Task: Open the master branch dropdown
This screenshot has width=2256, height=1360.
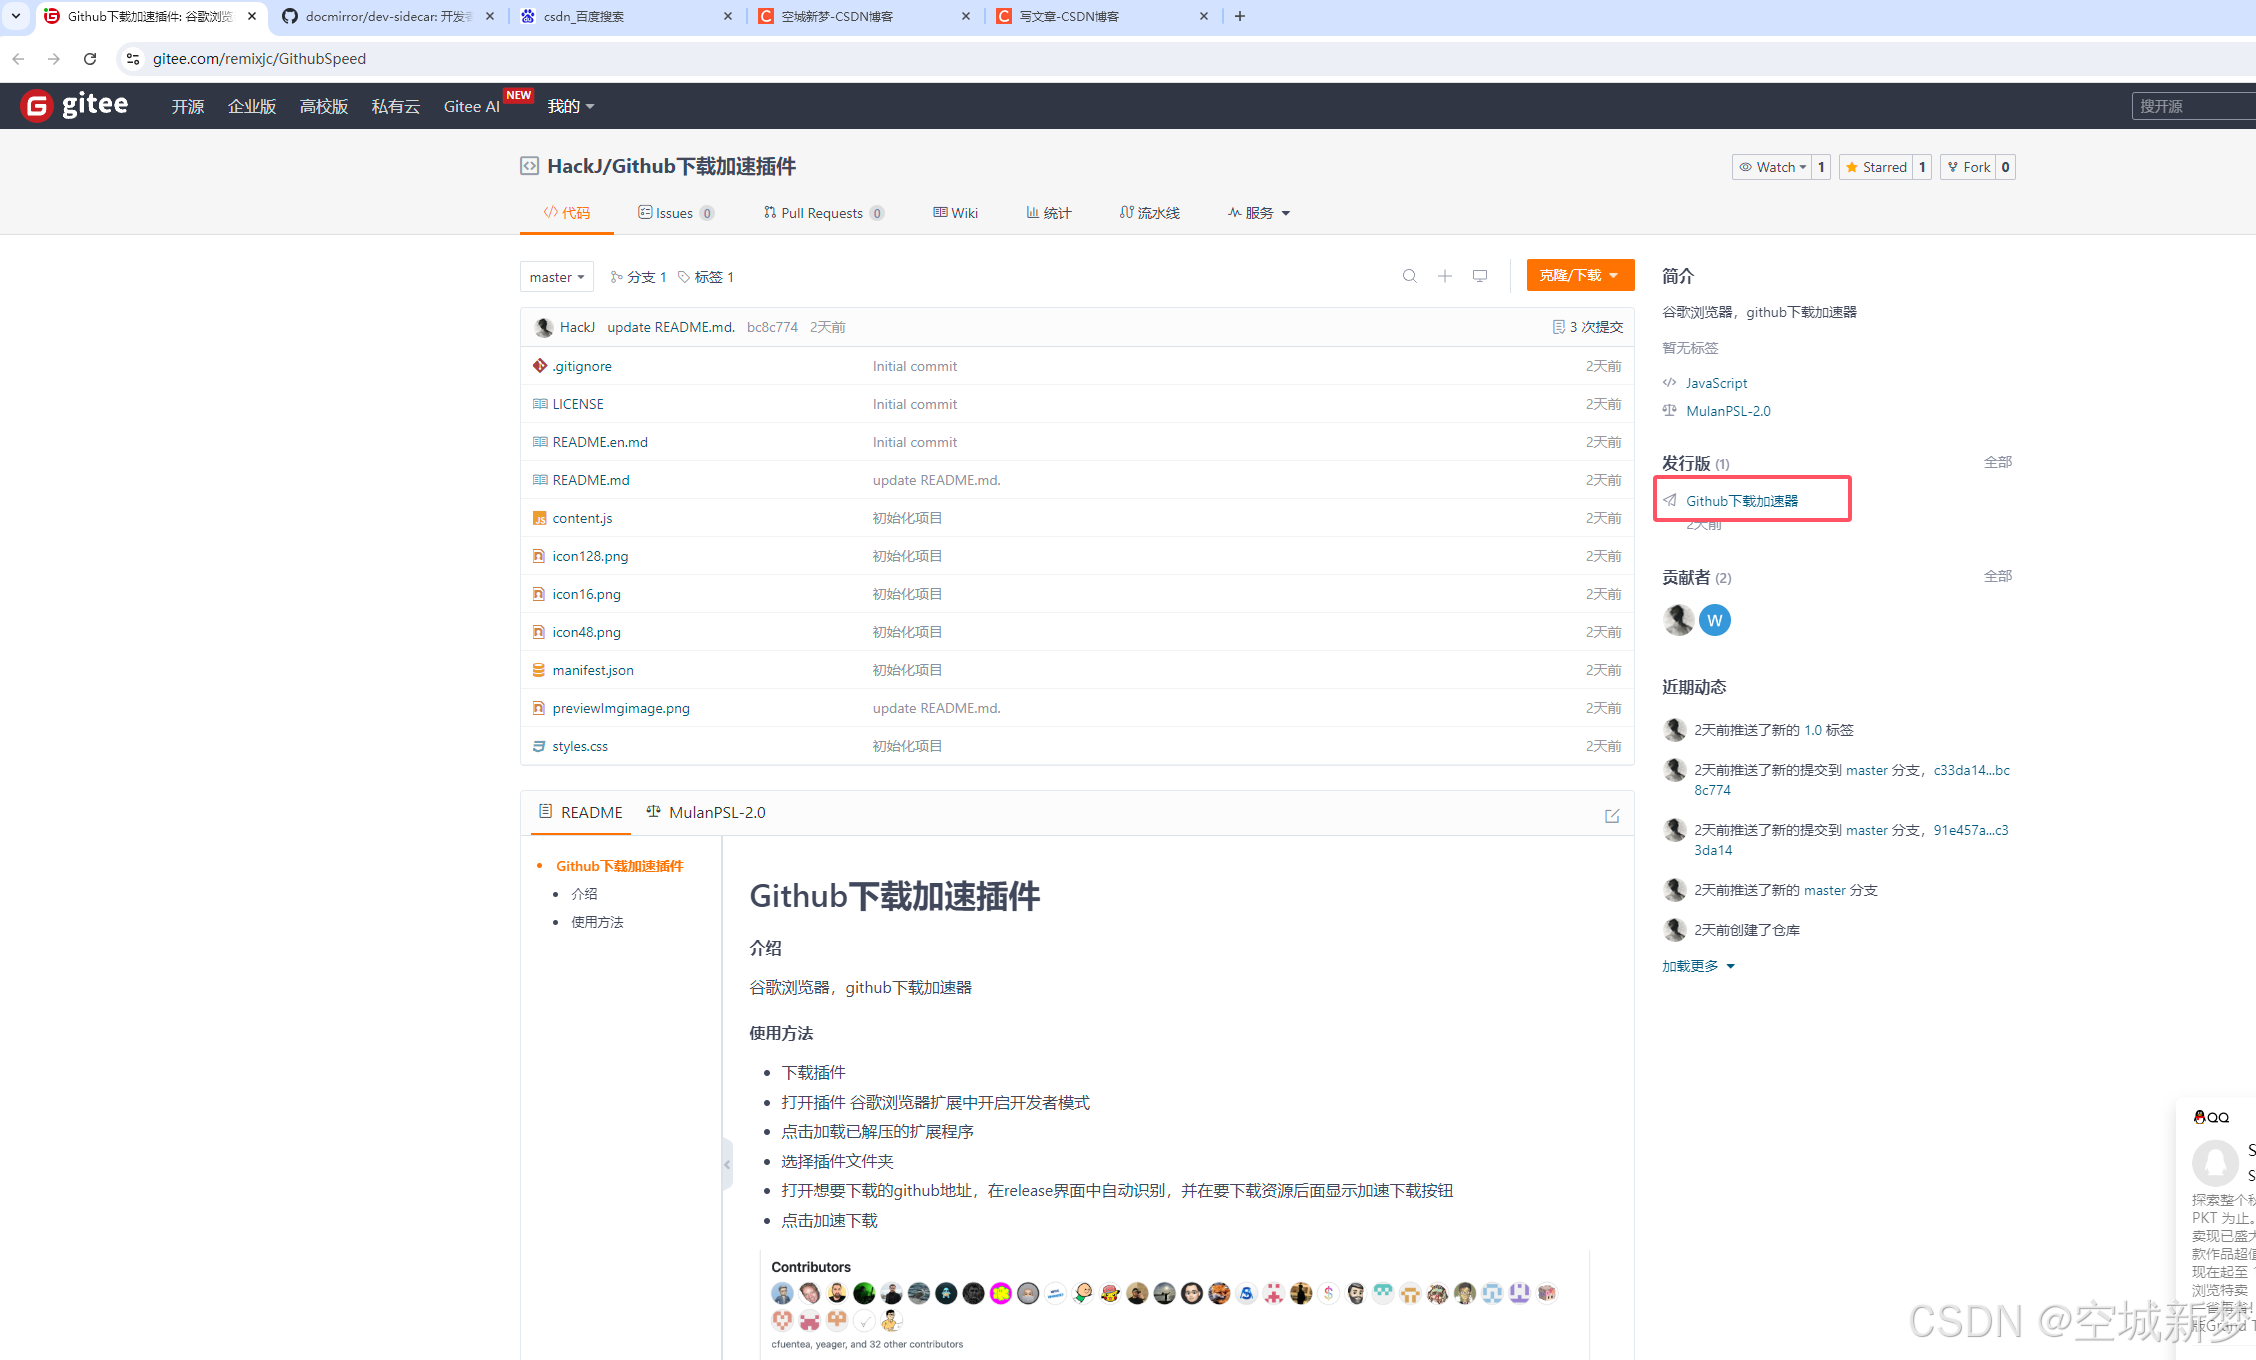Action: click(x=556, y=277)
